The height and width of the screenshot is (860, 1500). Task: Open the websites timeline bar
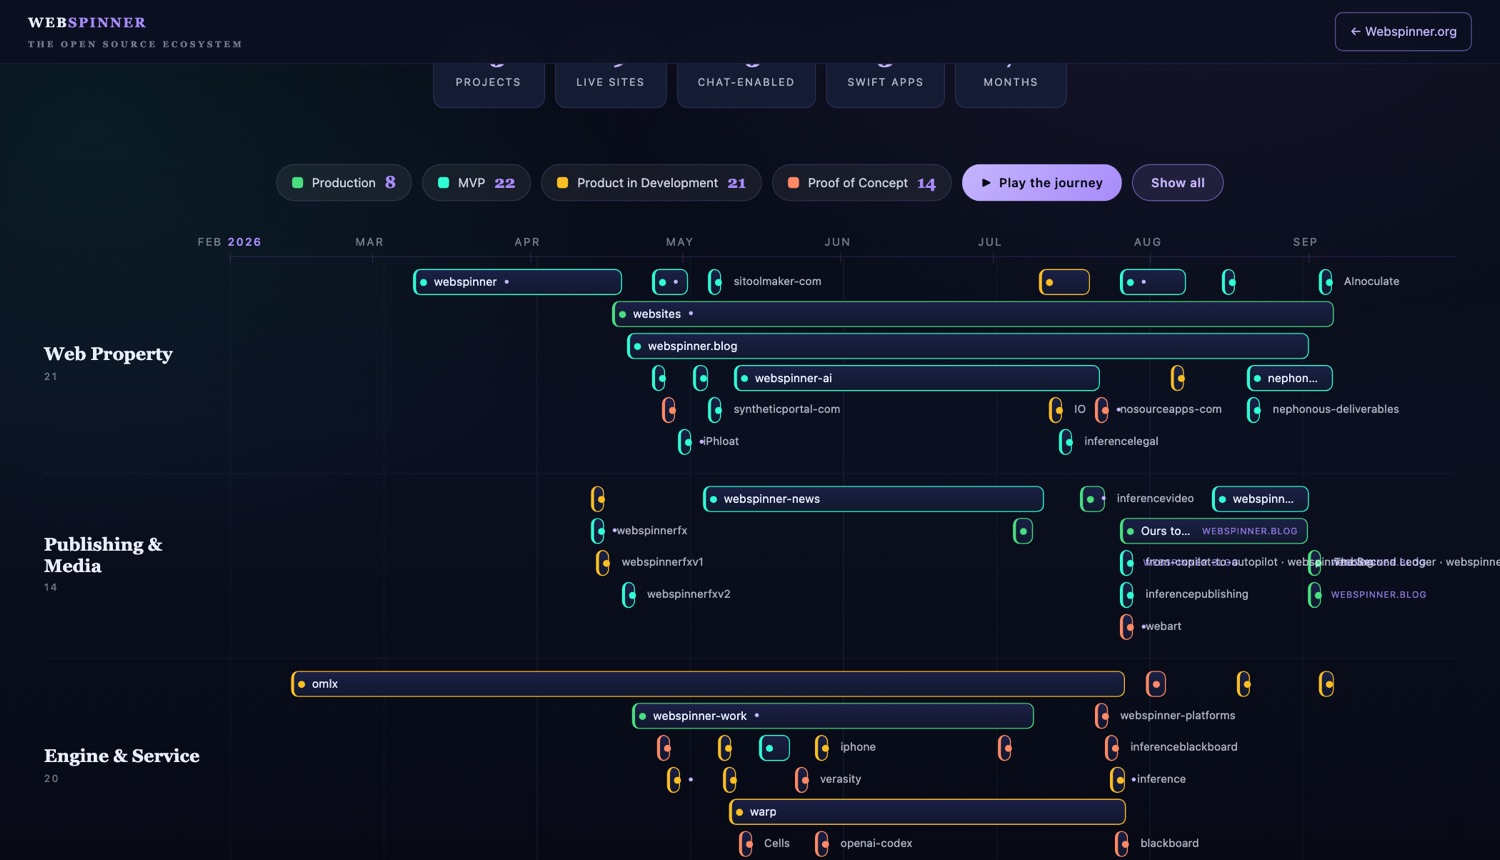point(973,314)
